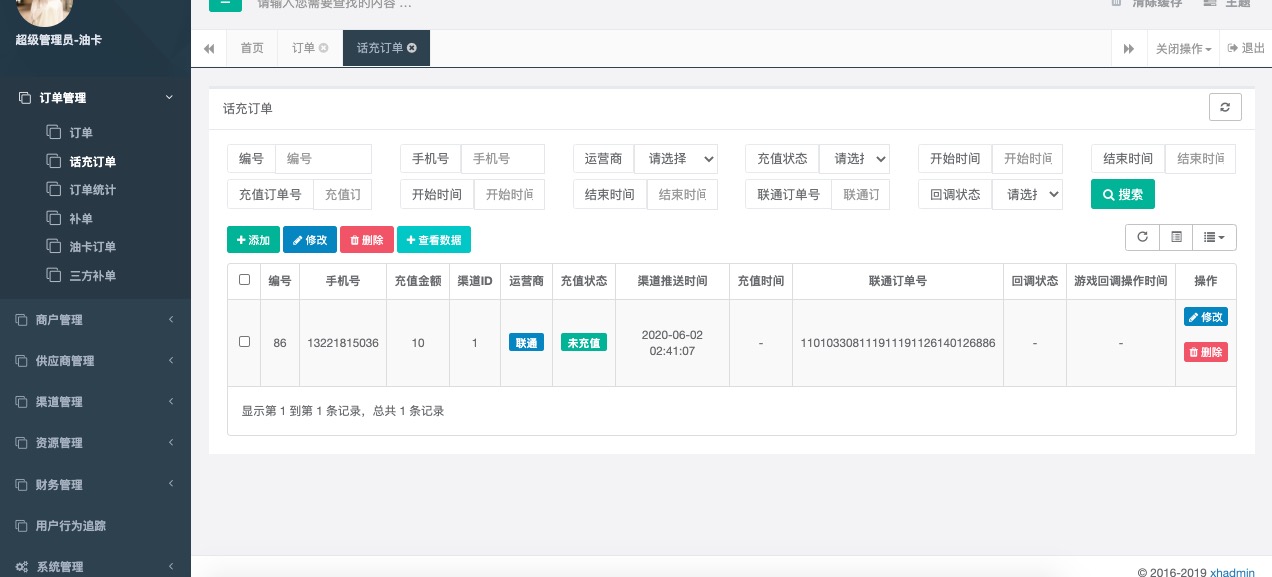Viewport: 1272px width, 577px height.
Task: Open the 运营商 select dropdown
Action: click(676, 159)
